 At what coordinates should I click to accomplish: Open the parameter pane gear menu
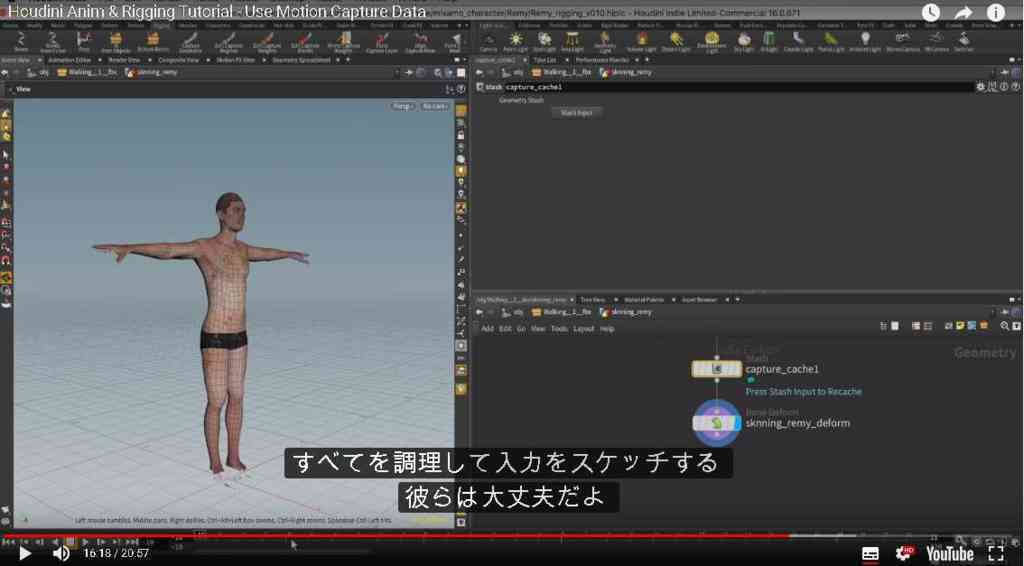pyautogui.click(x=980, y=87)
